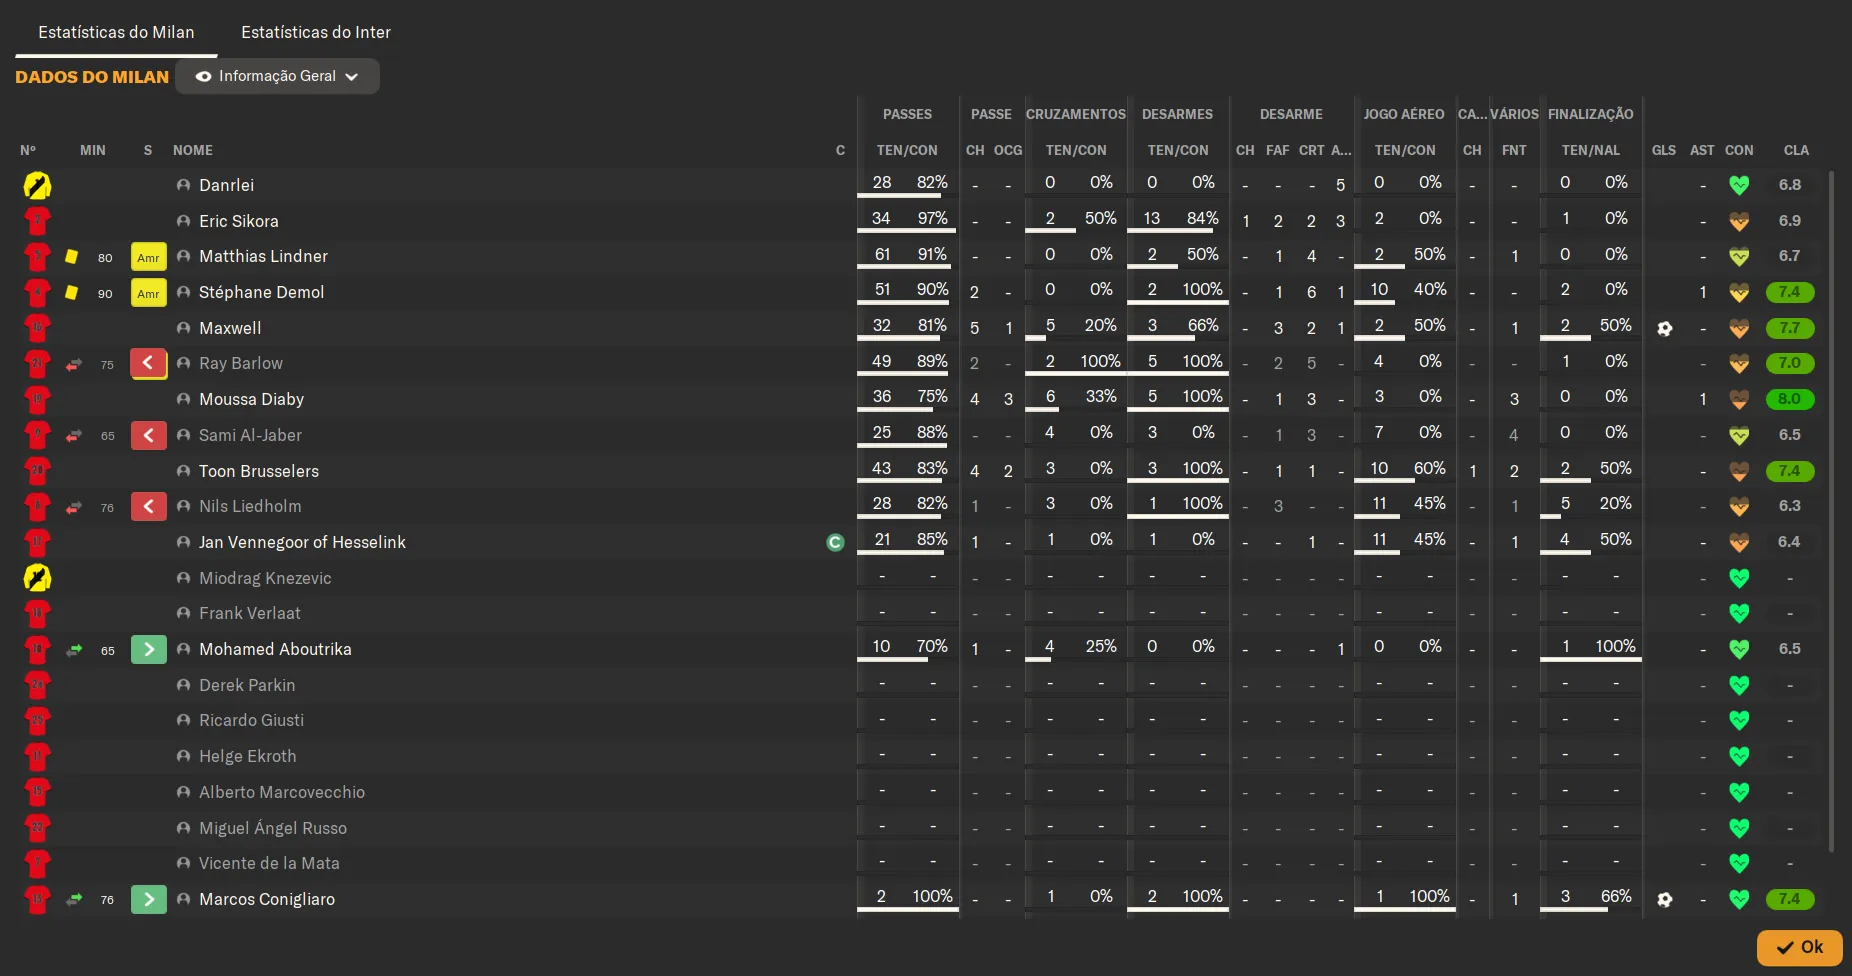
Task: Click profile icon next to Maxwell
Action: tap(183, 328)
